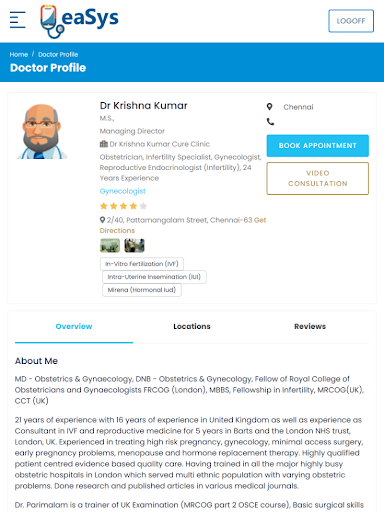Go to Home breadcrumb link
The width and height of the screenshot is (384, 512).
19,54
